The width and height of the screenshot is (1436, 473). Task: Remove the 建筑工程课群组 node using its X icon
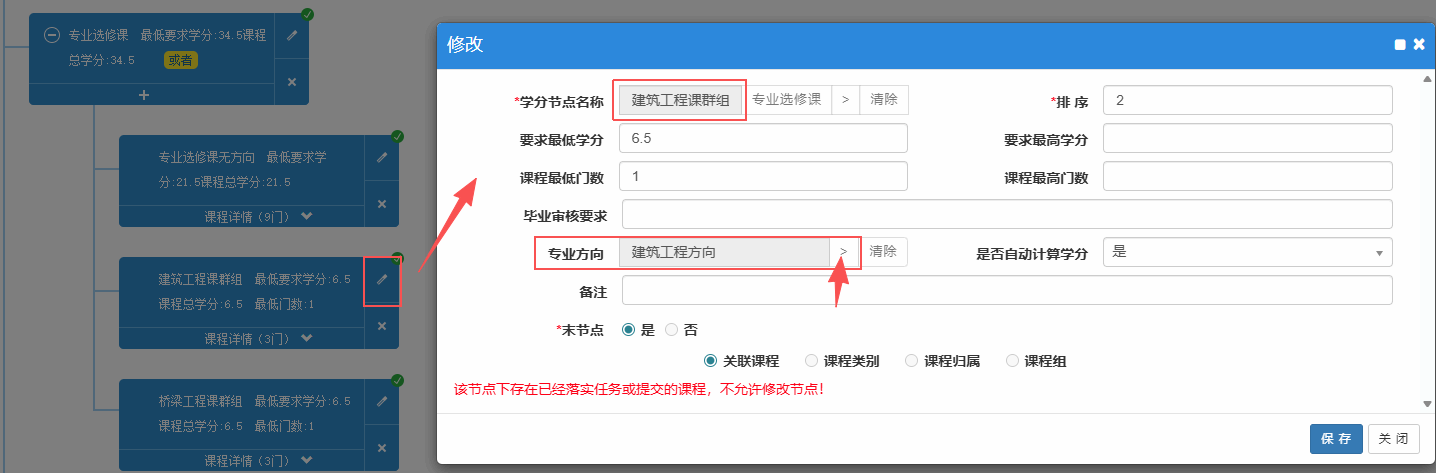[x=381, y=326]
